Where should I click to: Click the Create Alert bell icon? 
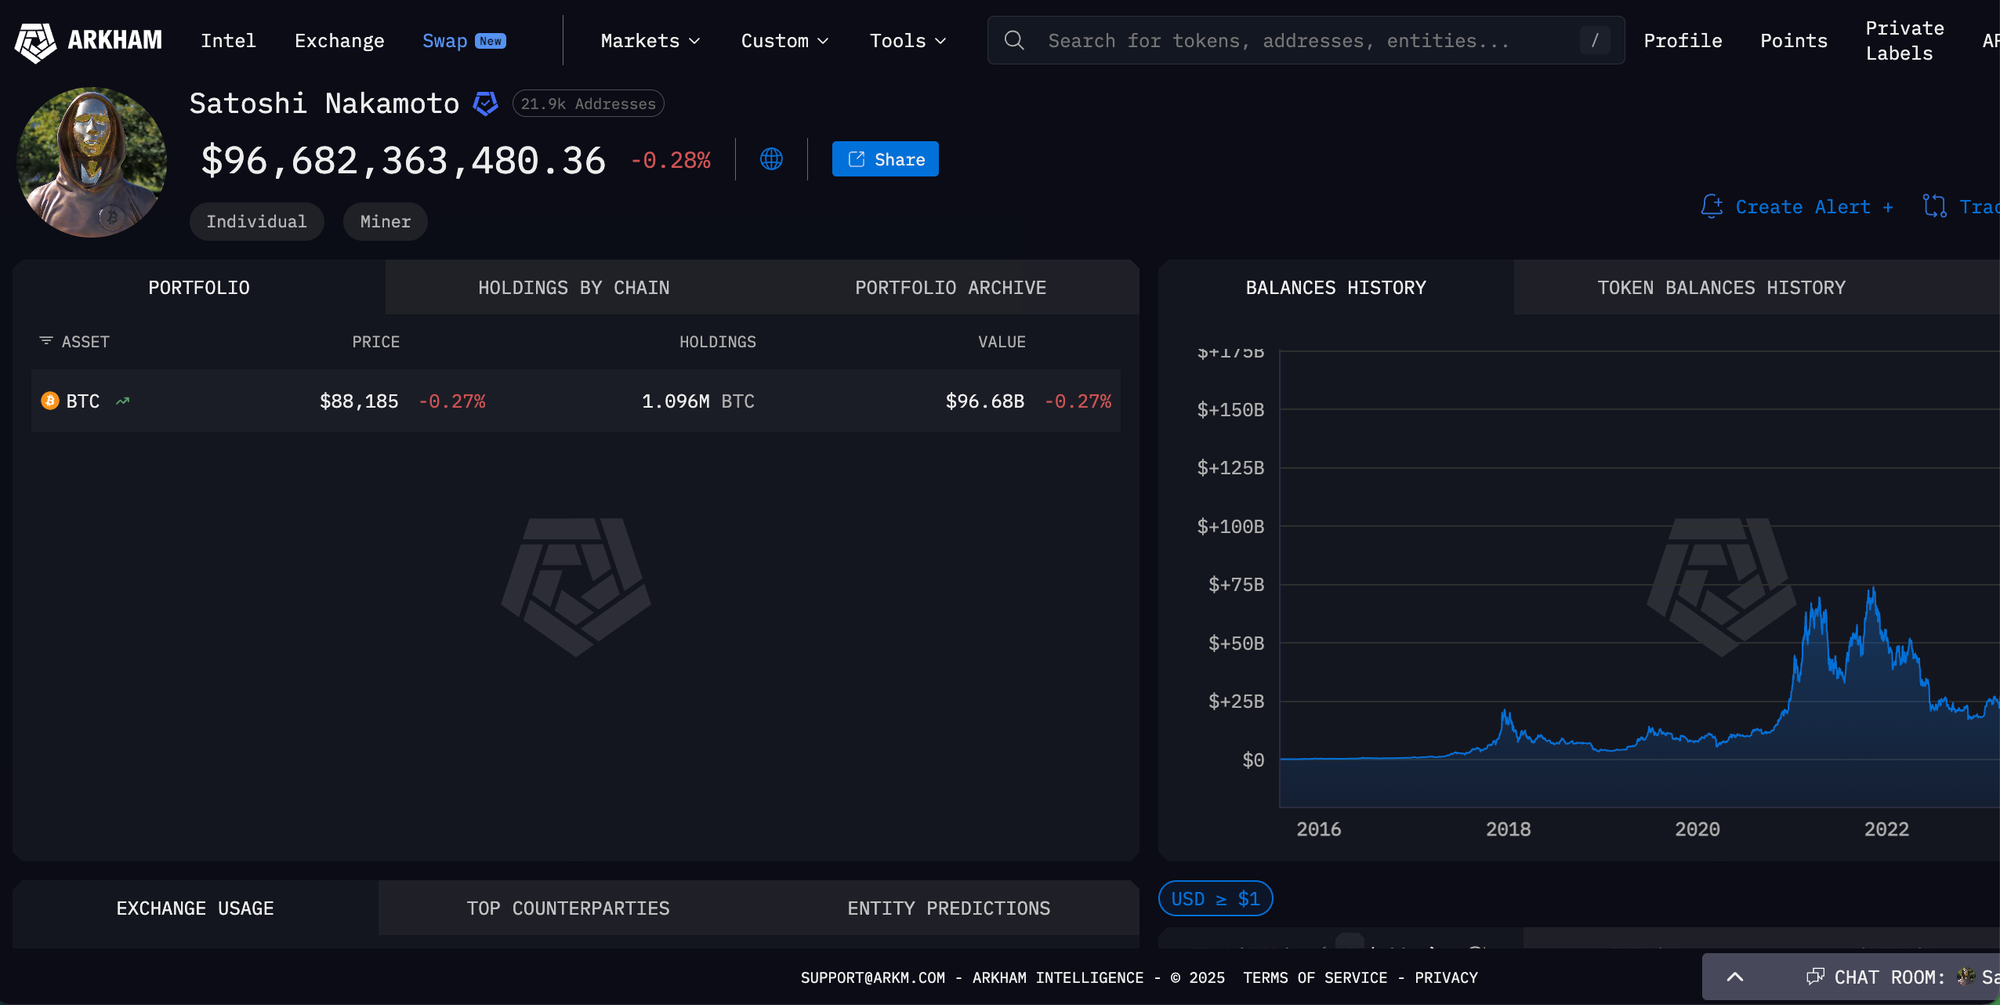click(1711, 207)
